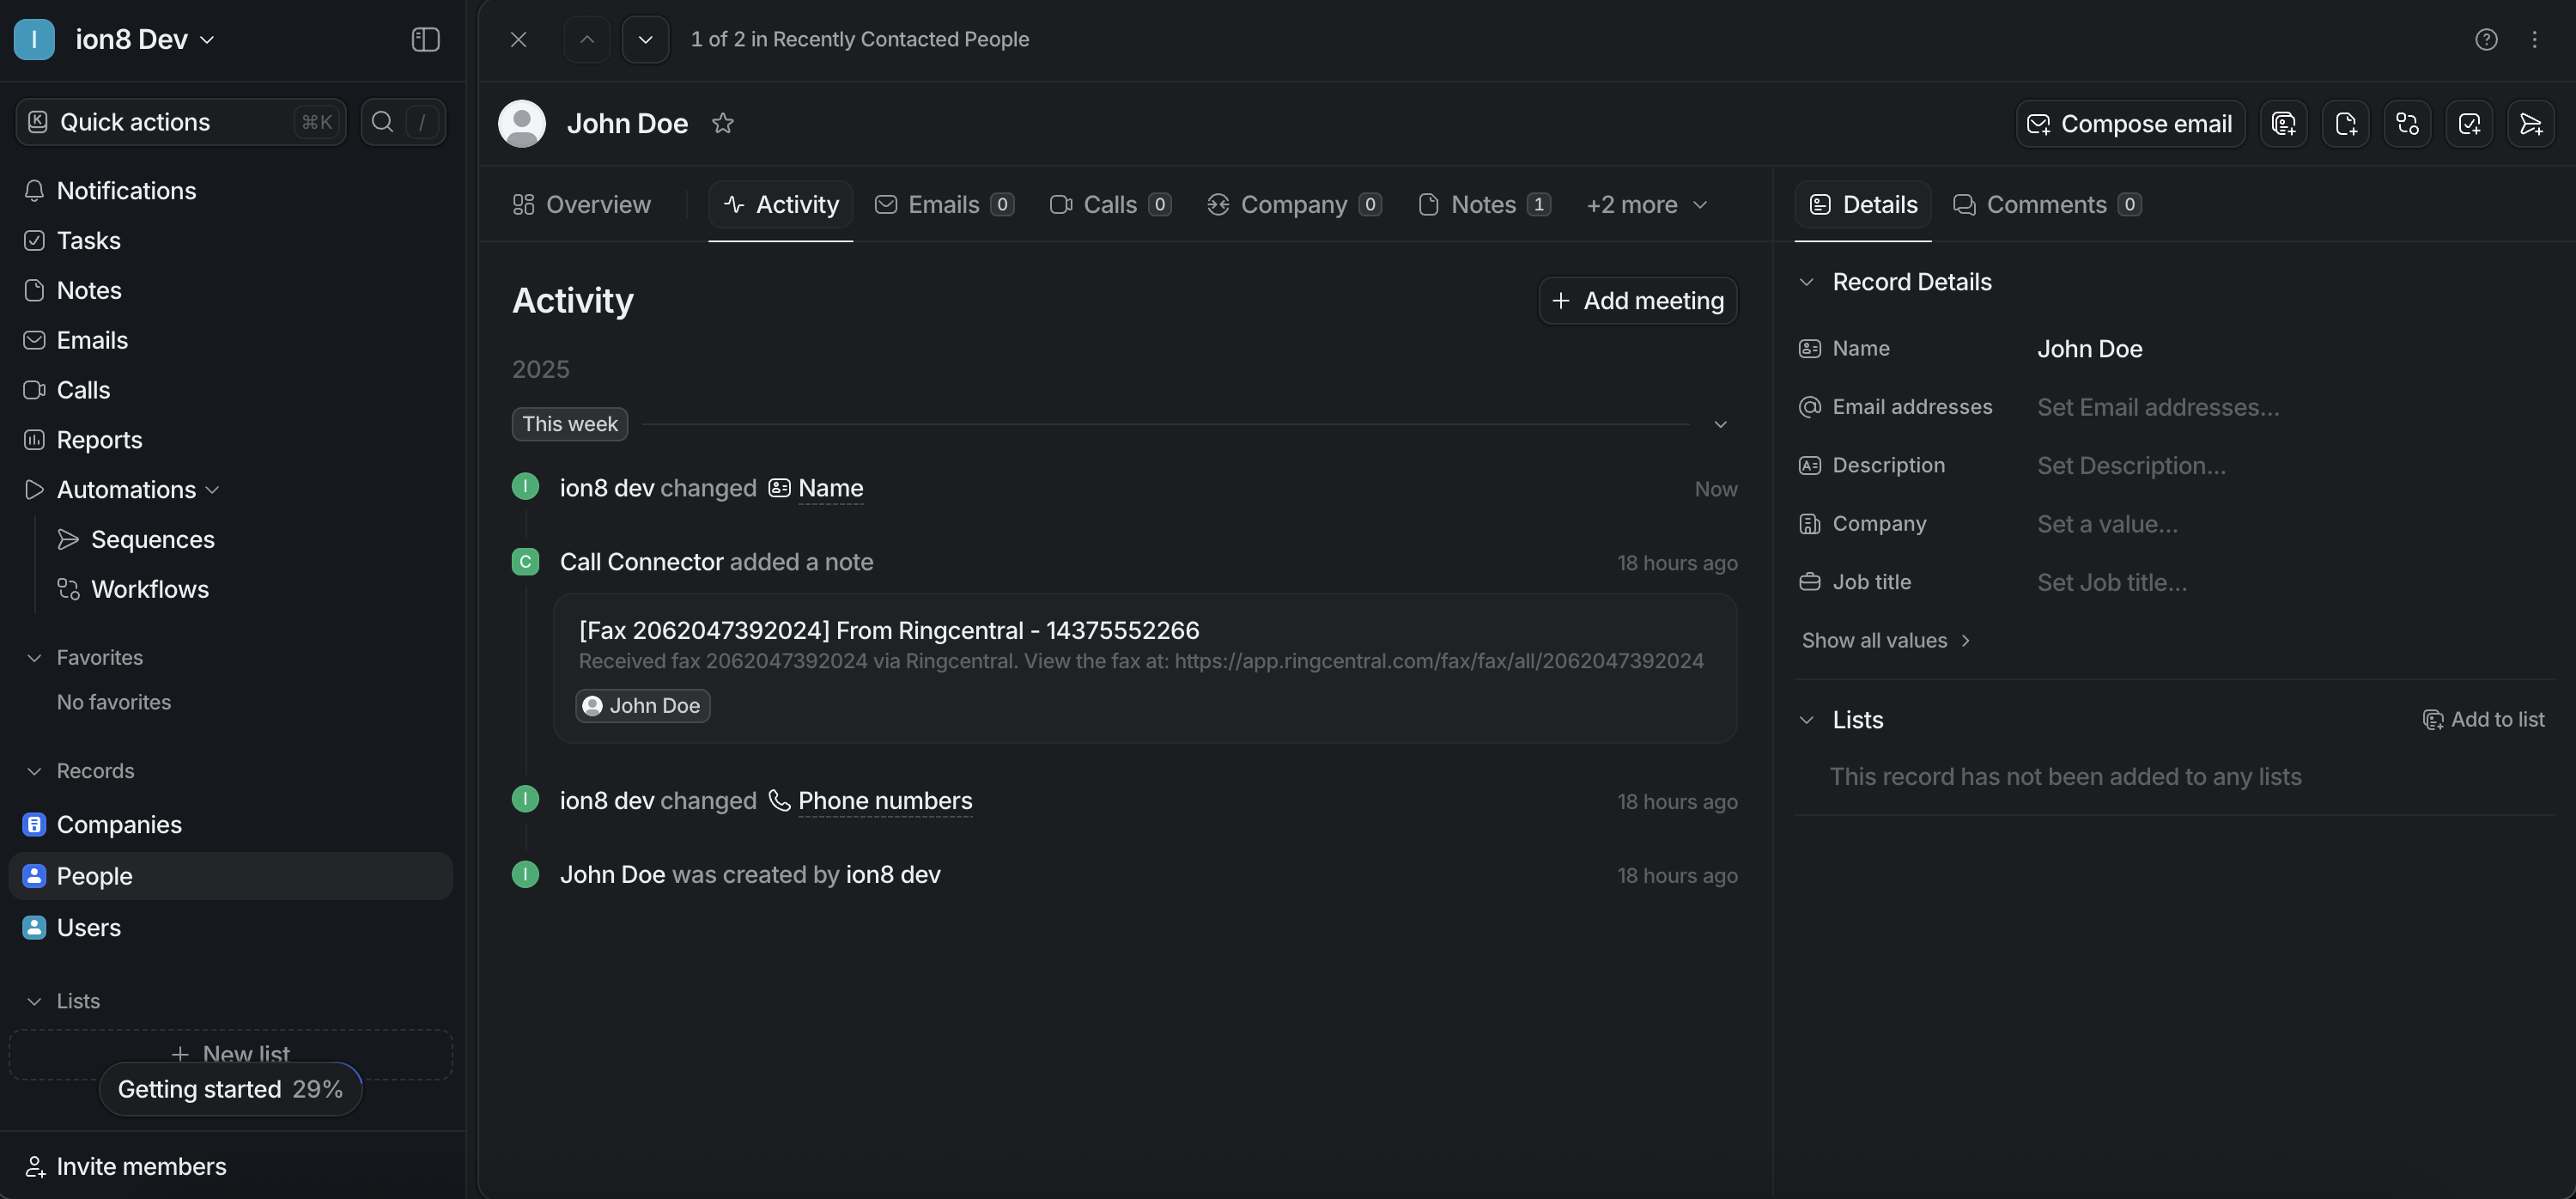Viewport: 2576px width, 1199px height.
Task: Open the ion8 Dev workspace menu
Action: click(130, 39)
